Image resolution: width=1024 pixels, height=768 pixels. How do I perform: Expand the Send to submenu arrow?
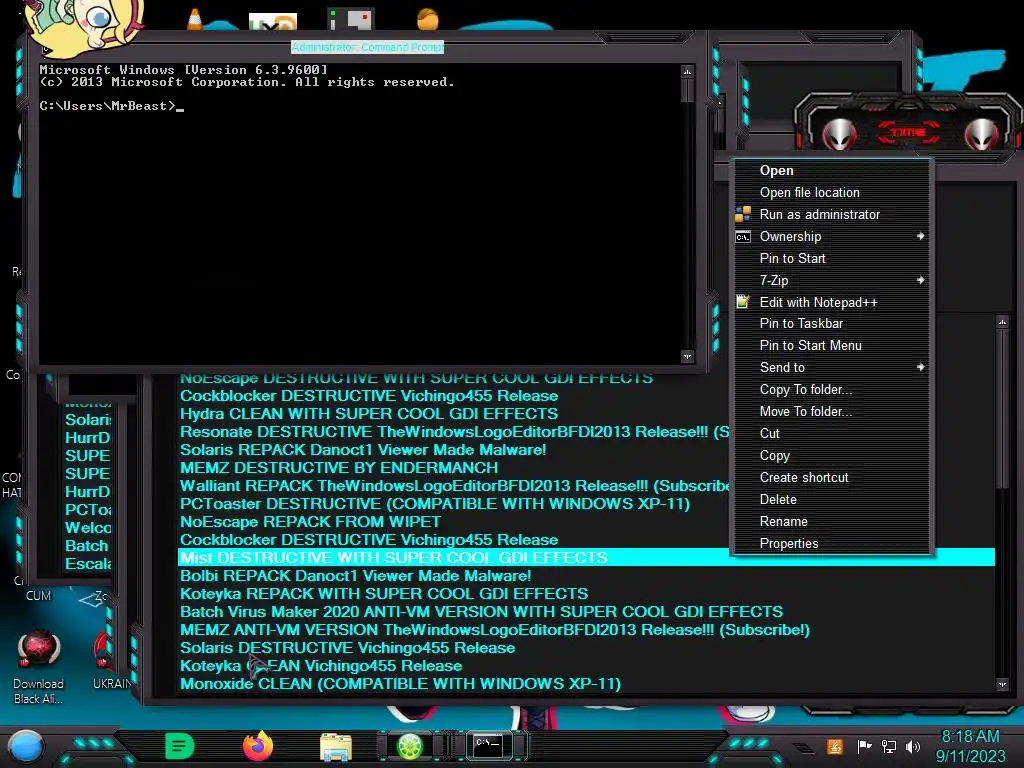[x=920, y=367]
